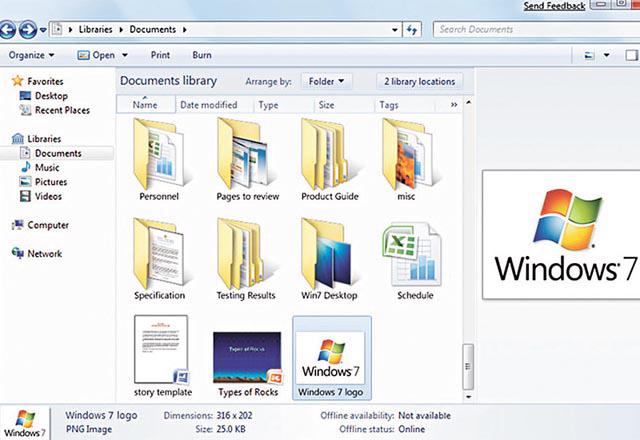Sort by Type column header
The image size is (640, 440).
[284, 105]
